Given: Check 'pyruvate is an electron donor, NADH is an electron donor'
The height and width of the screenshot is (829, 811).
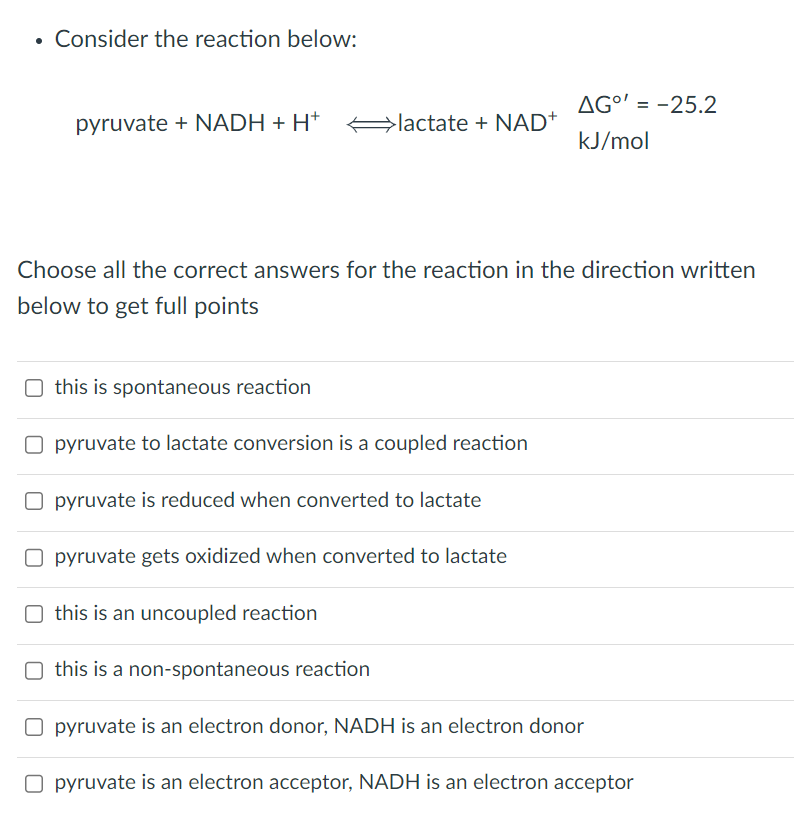Looking at the screenshot, I should 33,727.
